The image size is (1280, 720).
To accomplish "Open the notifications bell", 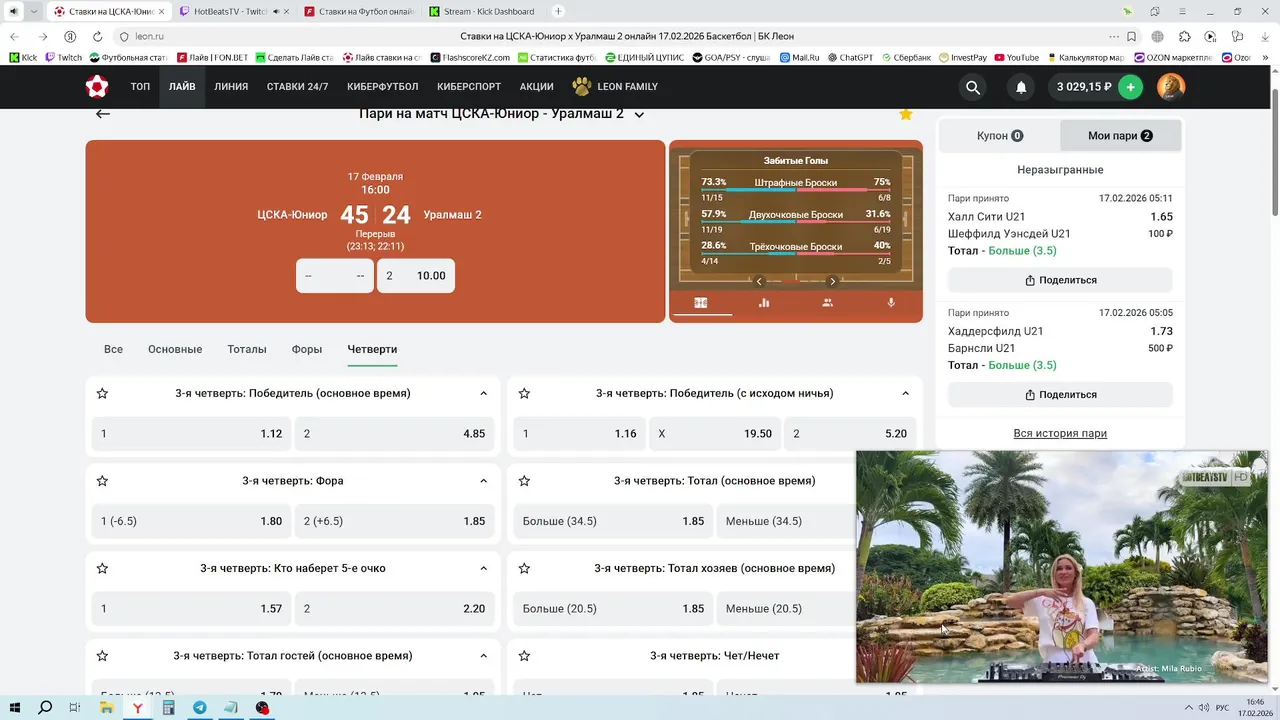I will pyautogui.click(x=1021, y=87).
